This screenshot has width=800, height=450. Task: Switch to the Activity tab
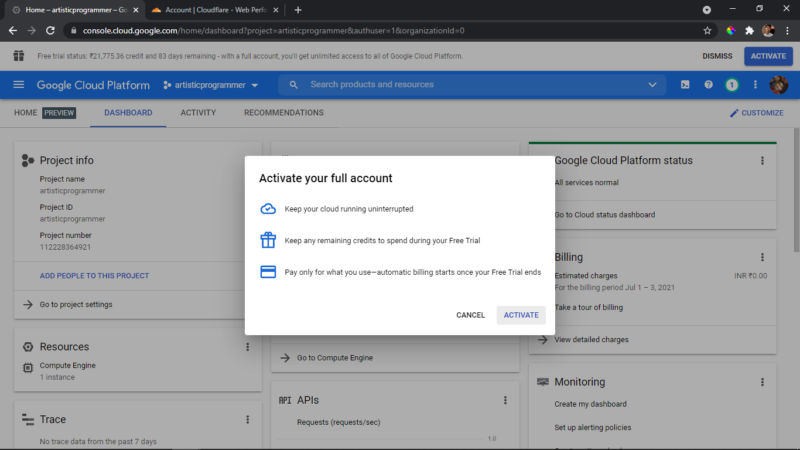(198, 113)
